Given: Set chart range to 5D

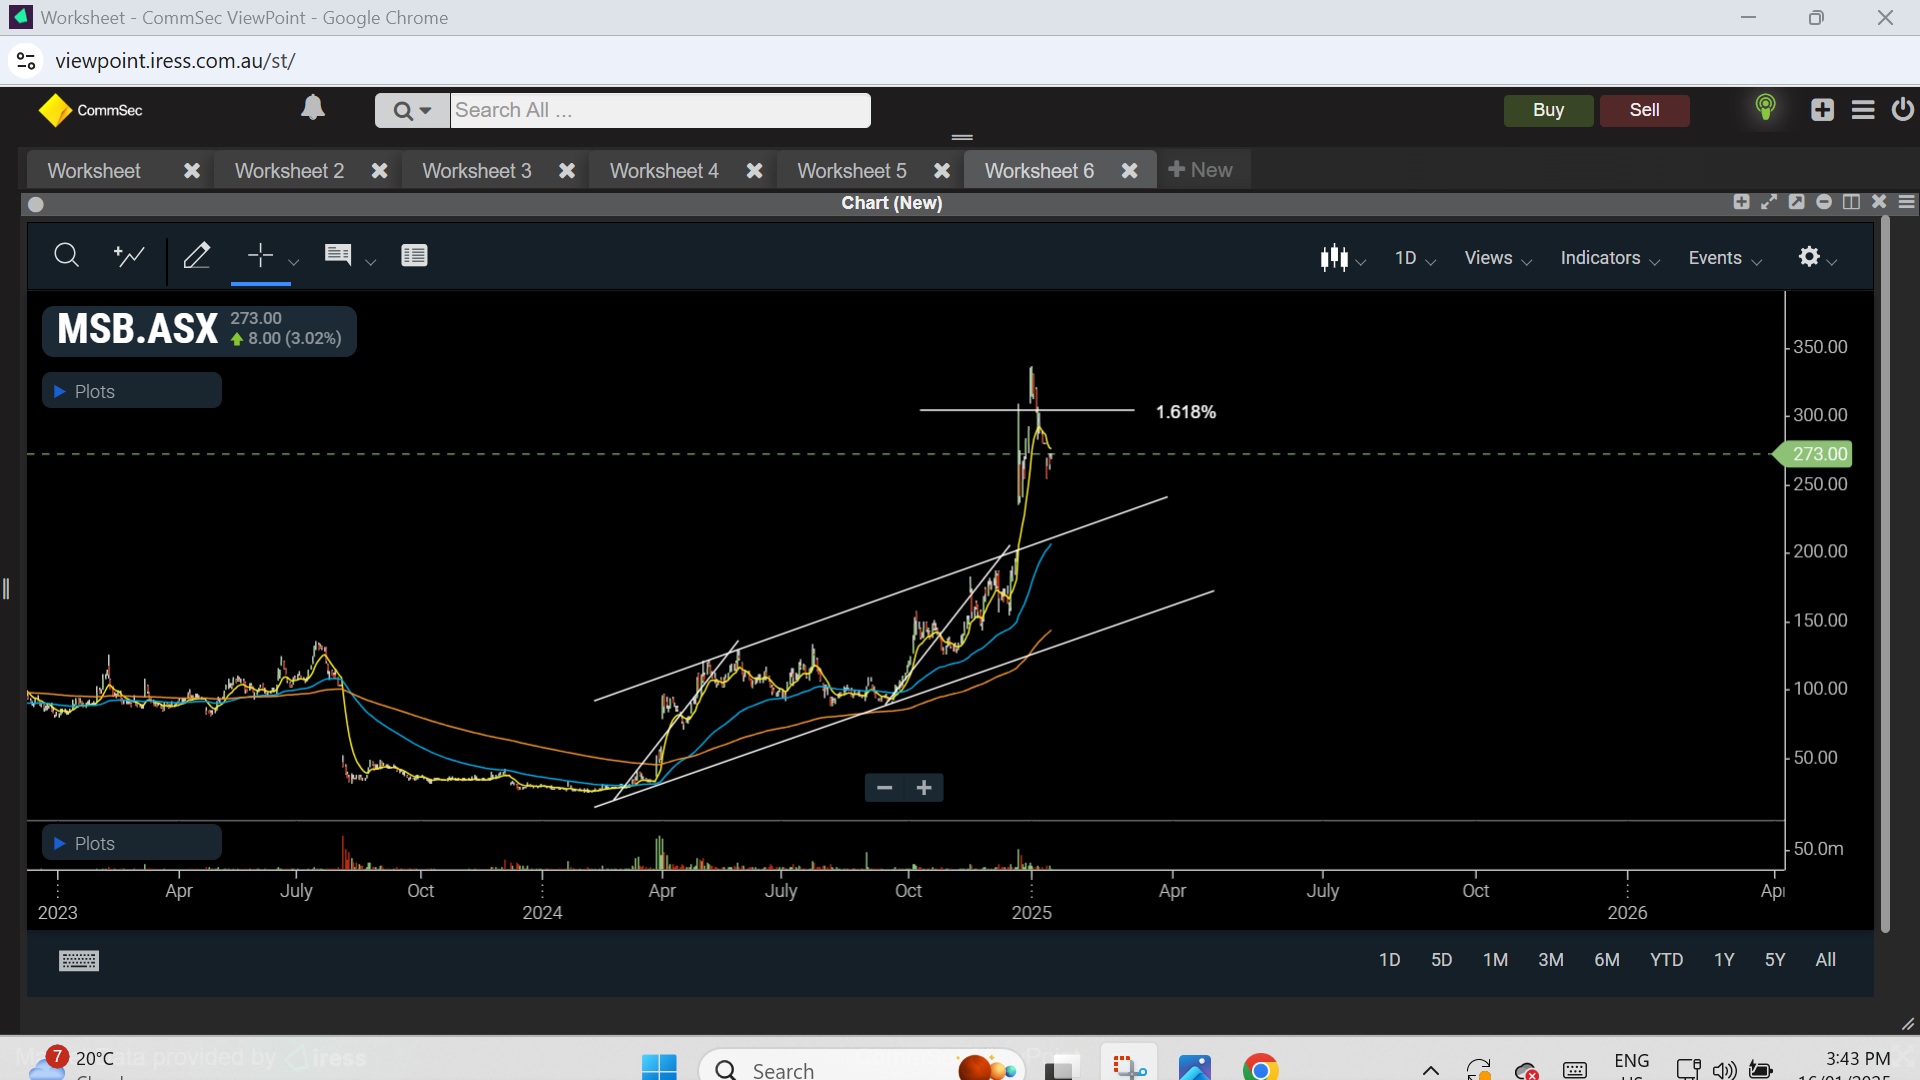Looking at the screenshot, I should tap(1441, 960).
